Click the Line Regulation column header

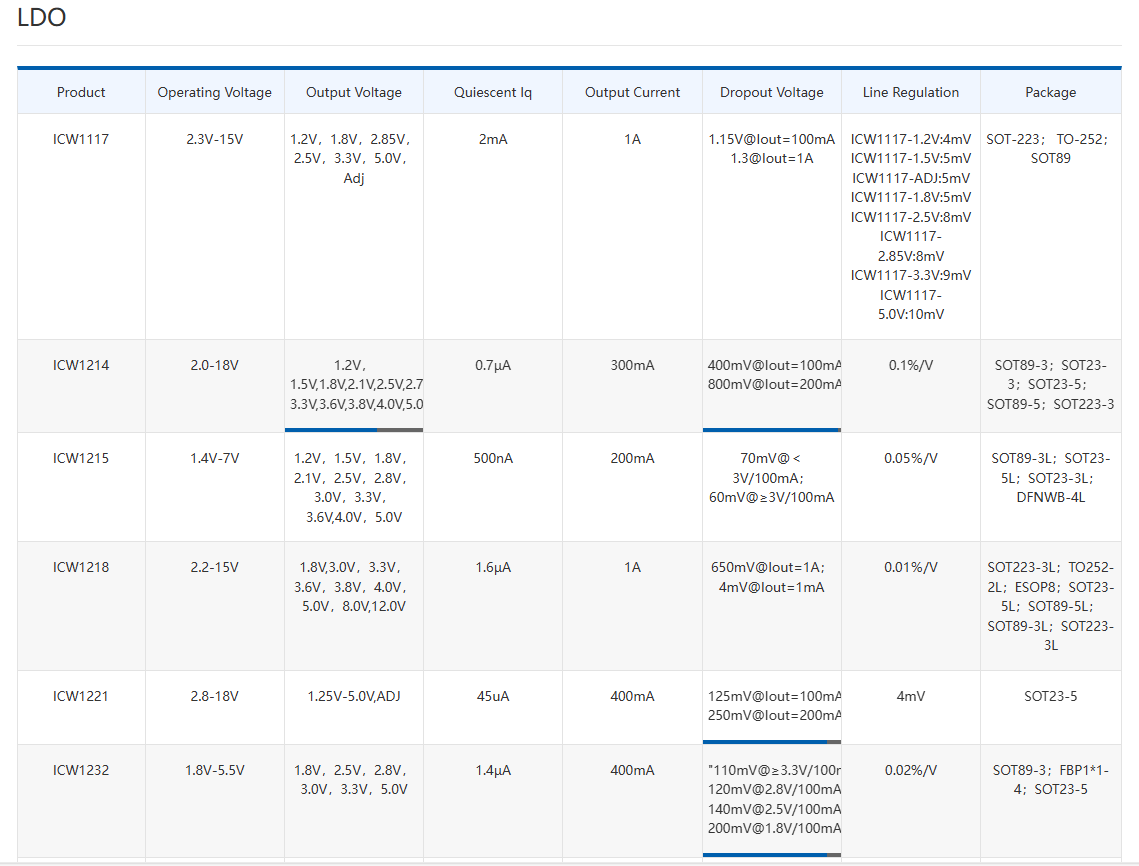click(x=910, y=92)
